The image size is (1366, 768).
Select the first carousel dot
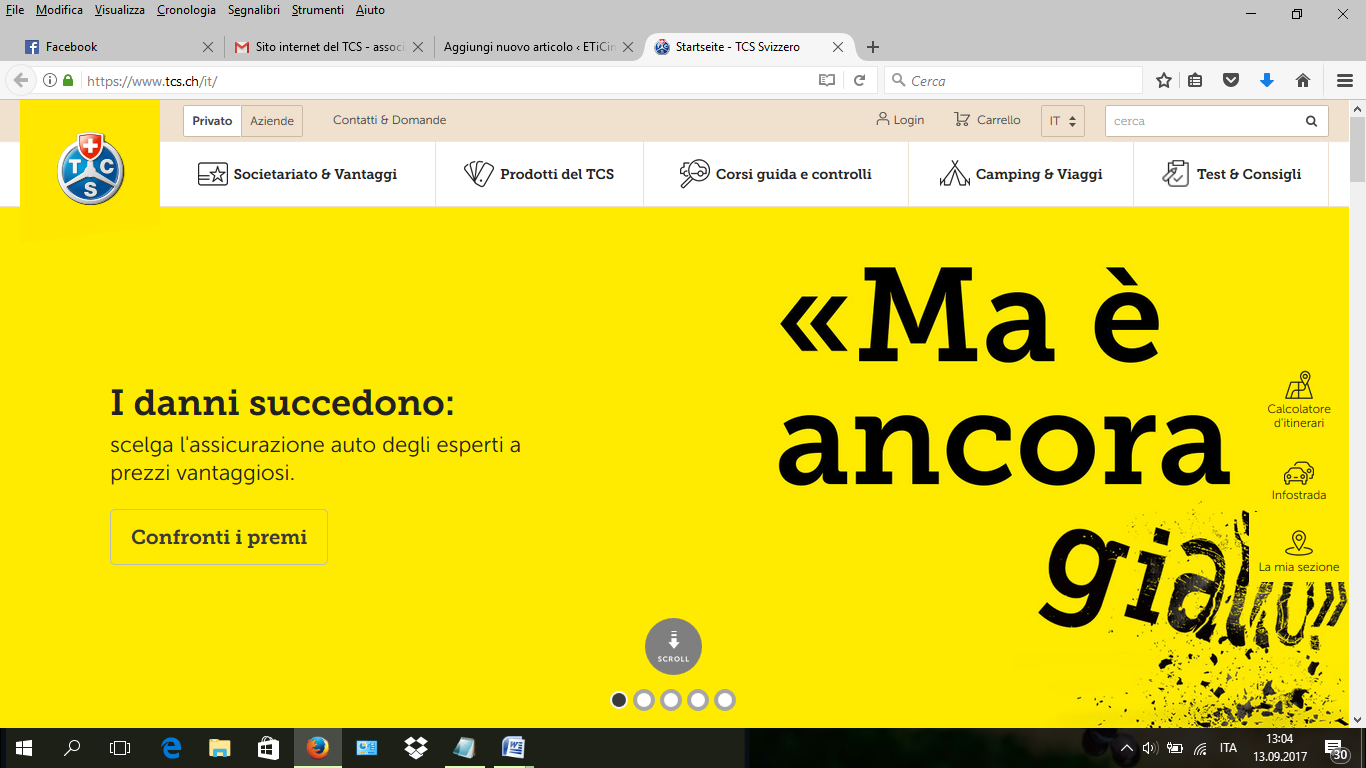pos(619,700)
